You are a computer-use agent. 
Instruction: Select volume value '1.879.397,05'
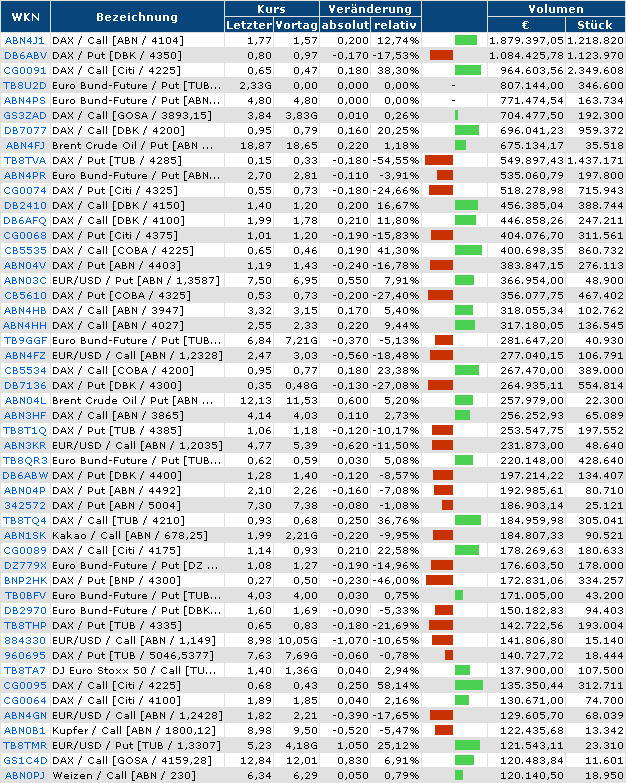tap(526, 40)
